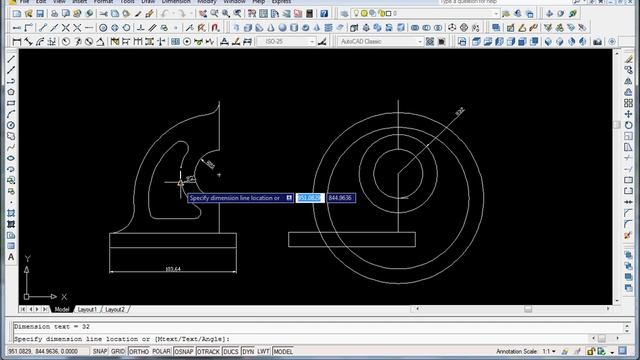640x360 pixels.
Task: Click the Help question mark icon
Action: (324, 13)
